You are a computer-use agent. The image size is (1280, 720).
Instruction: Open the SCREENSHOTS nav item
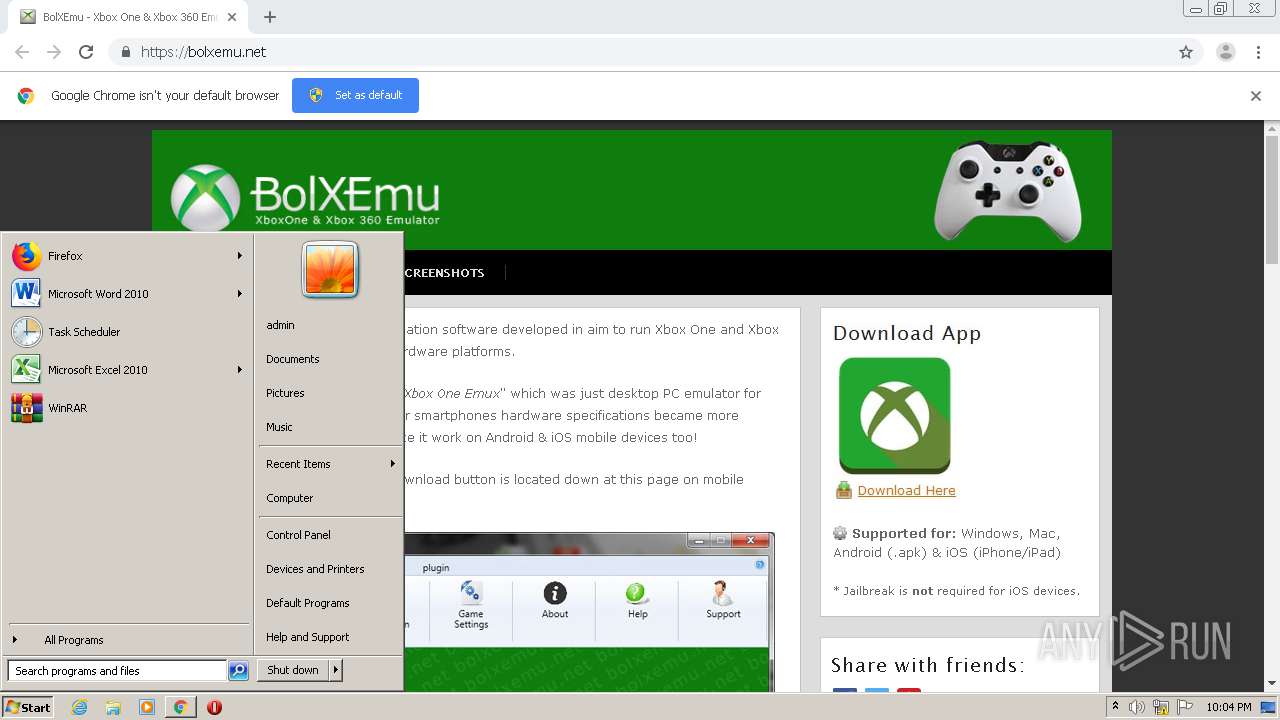pyautogui.click(x=445, y=273)
